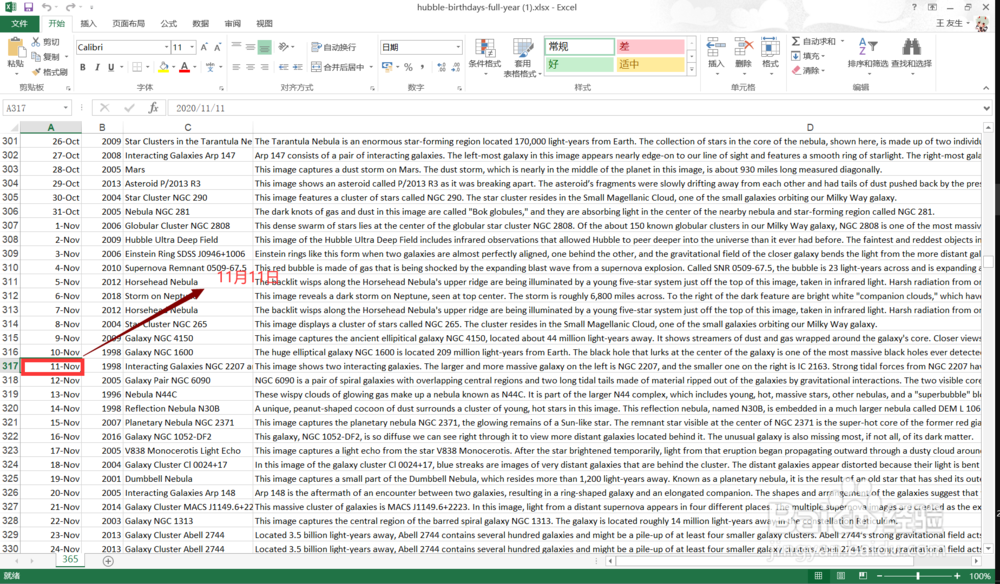The width and height of the screenshot is (1000, 584).
Task: Click the insert function fx icon
Action: coord(153,108)
